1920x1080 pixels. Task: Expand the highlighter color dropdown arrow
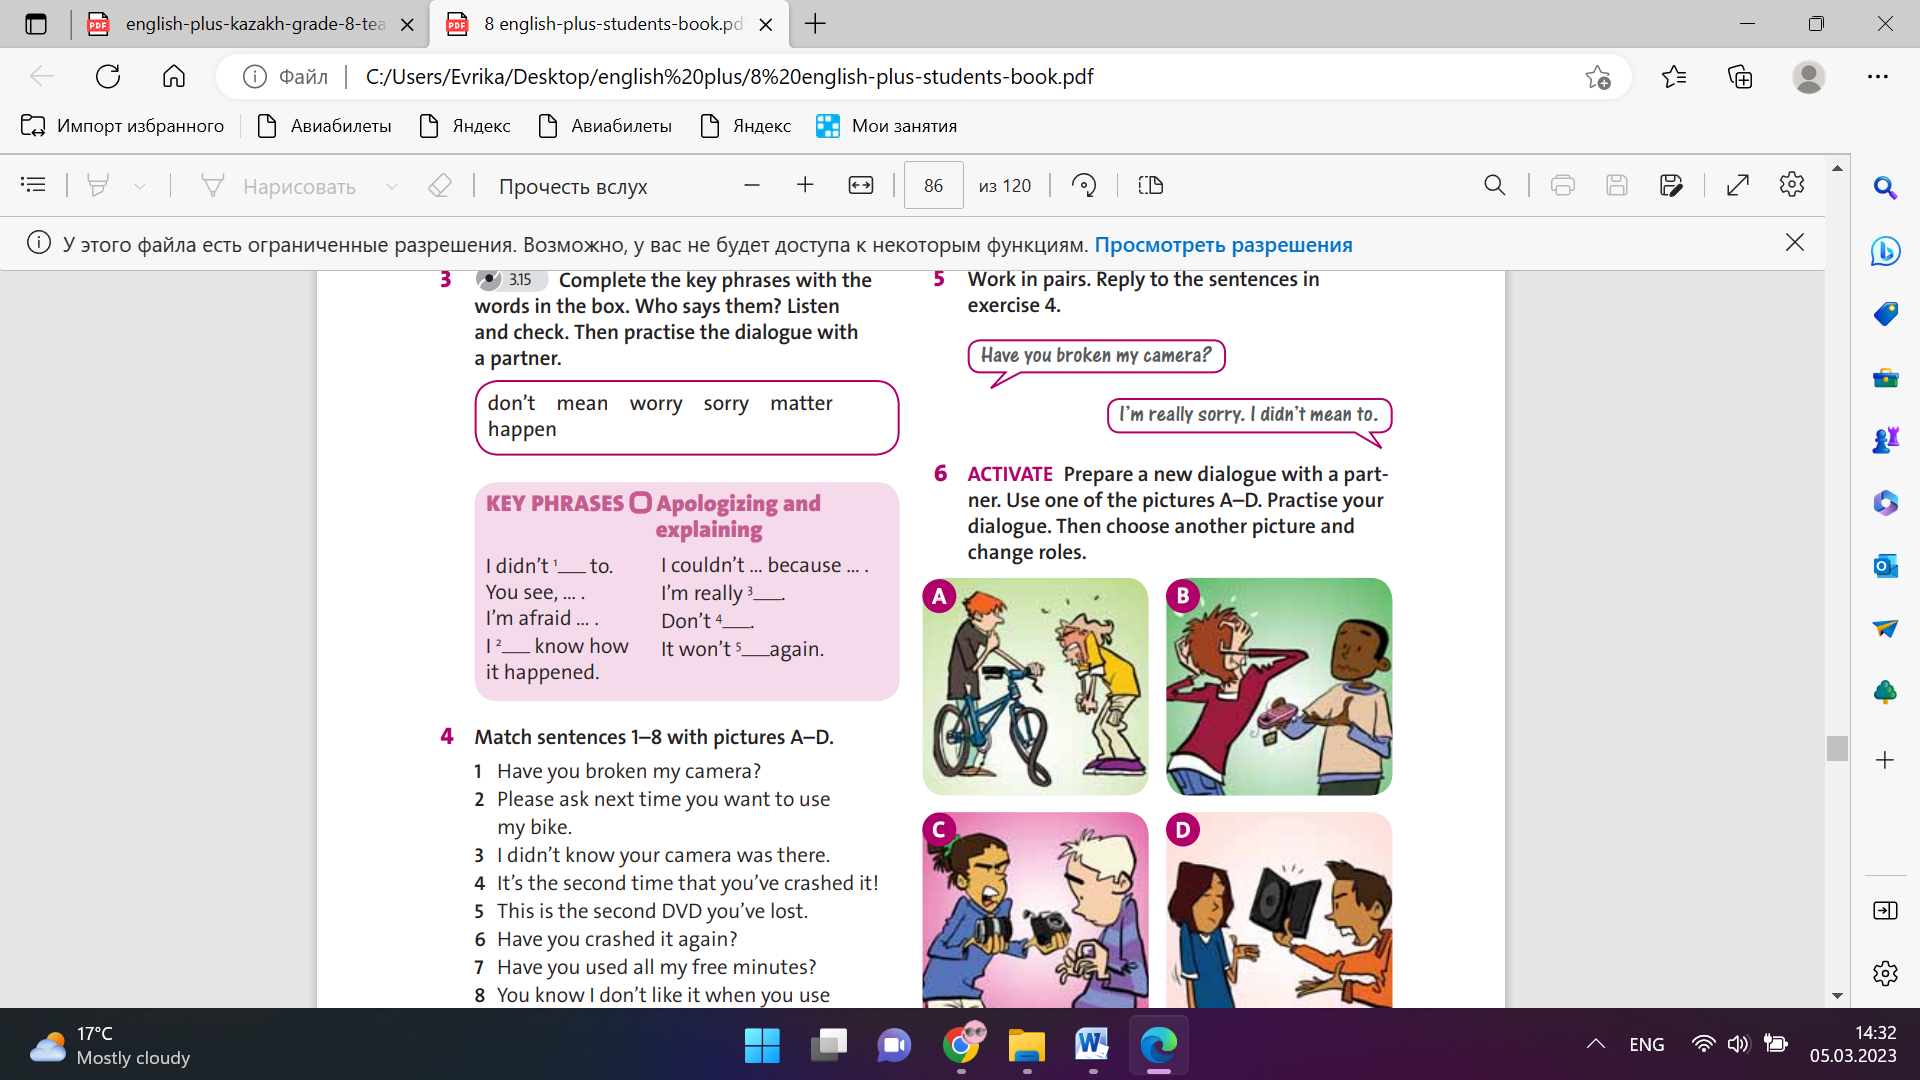coord(140,186)
